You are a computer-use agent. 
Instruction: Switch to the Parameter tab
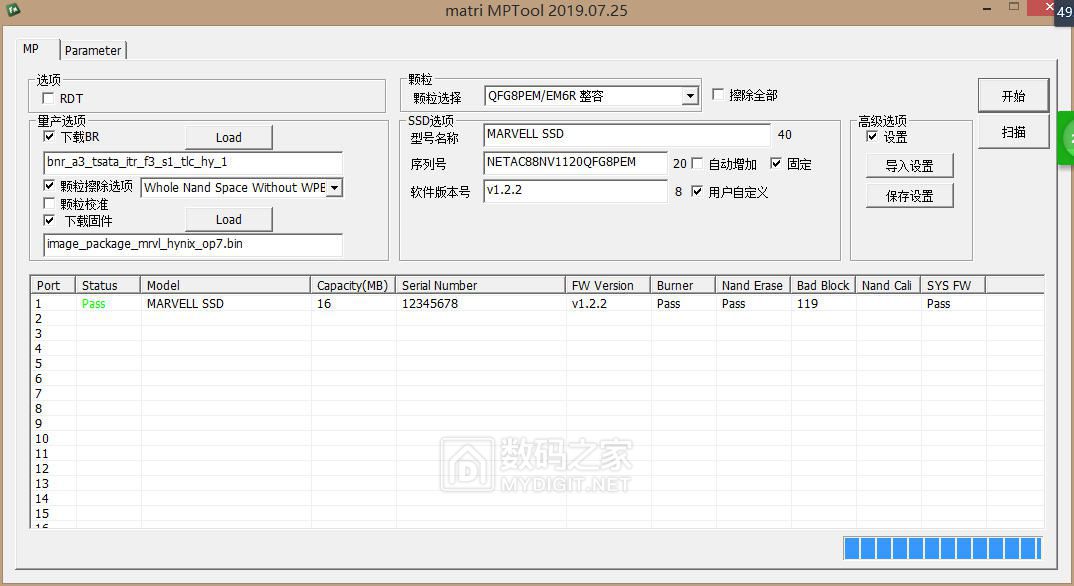93,50
